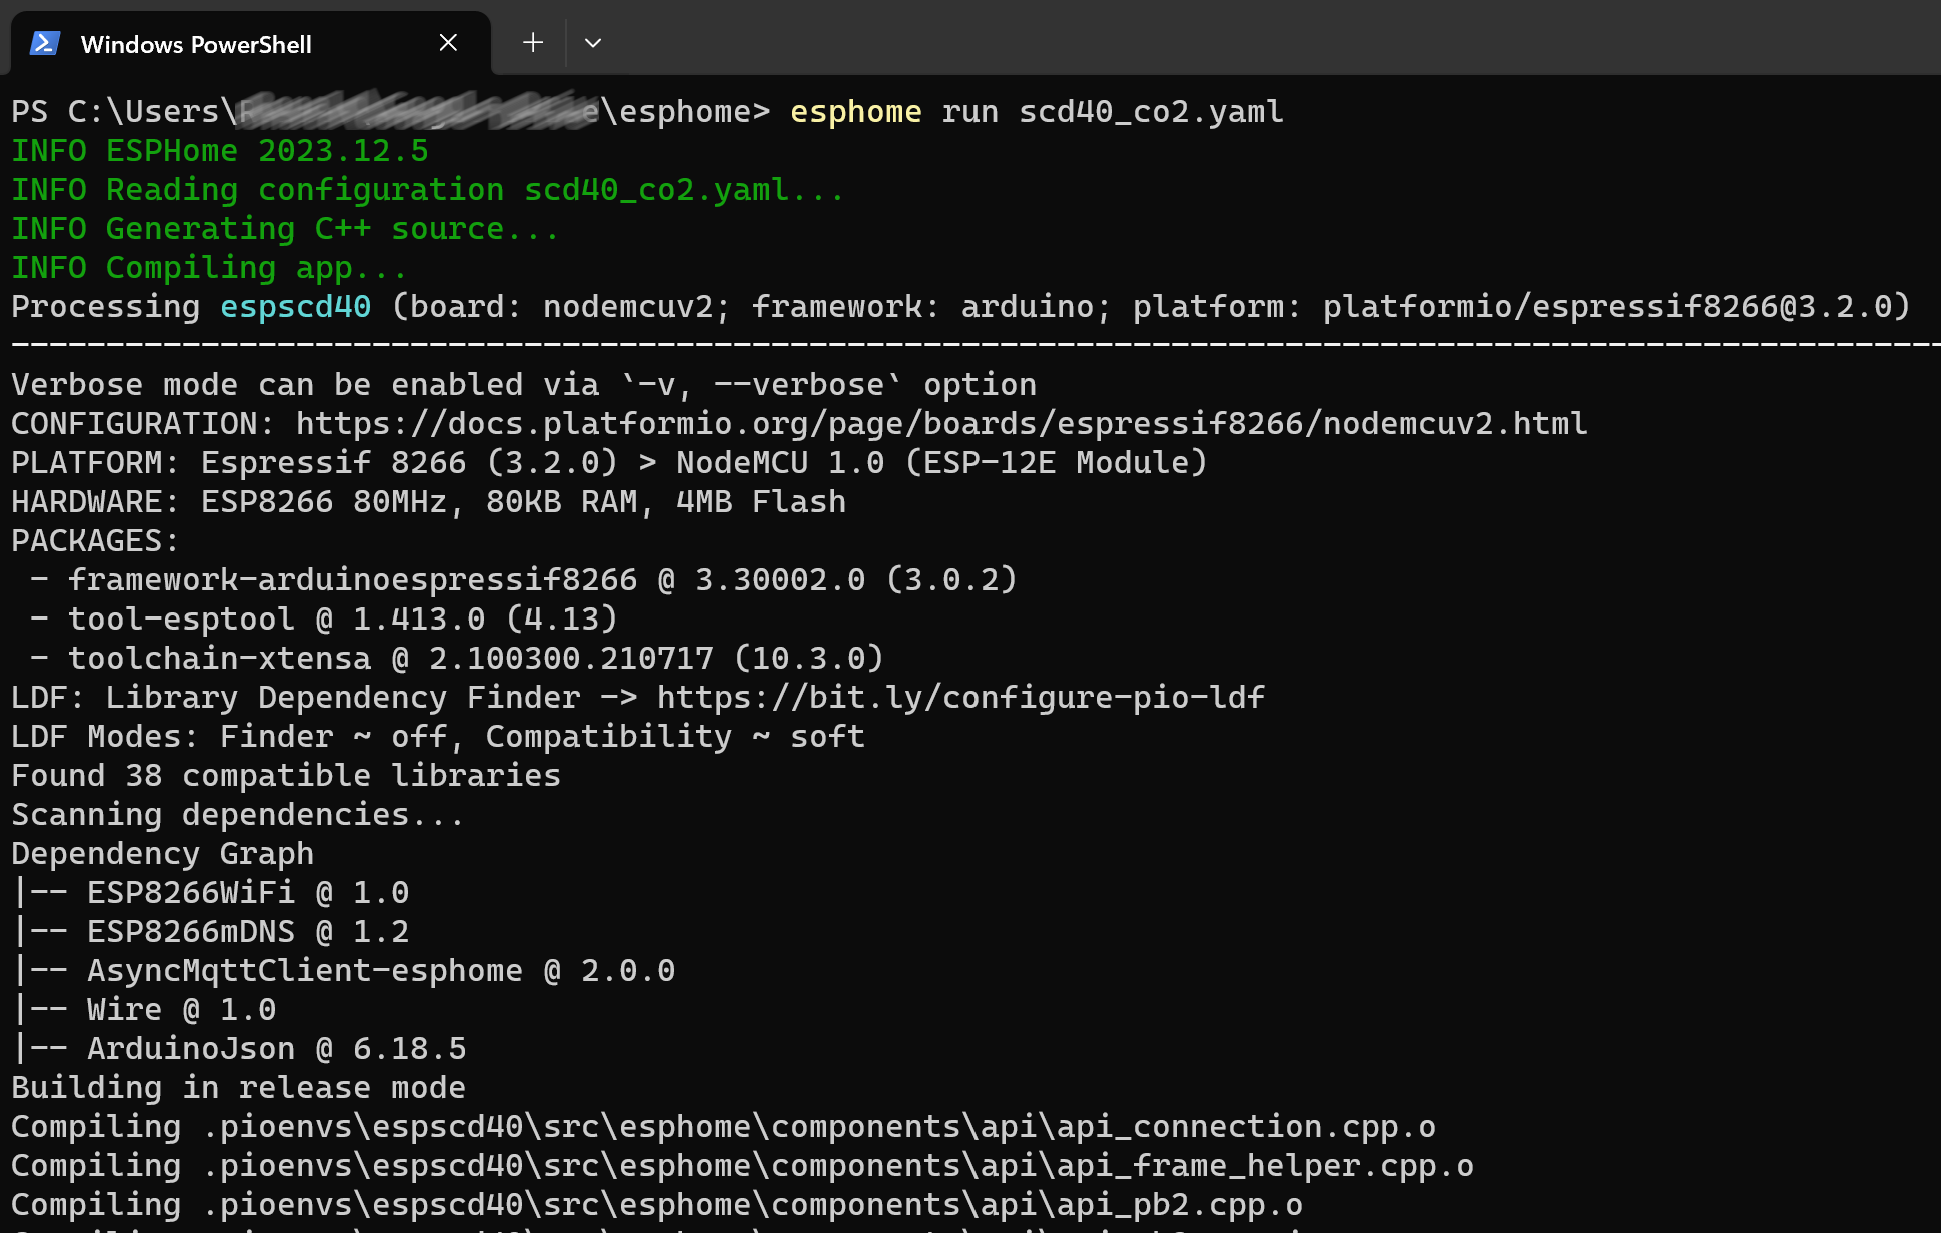Click the 'PACKAGES:' heading line
Image resolution: width=1942 pixels, height=1234 pixels.
[95, 541]
